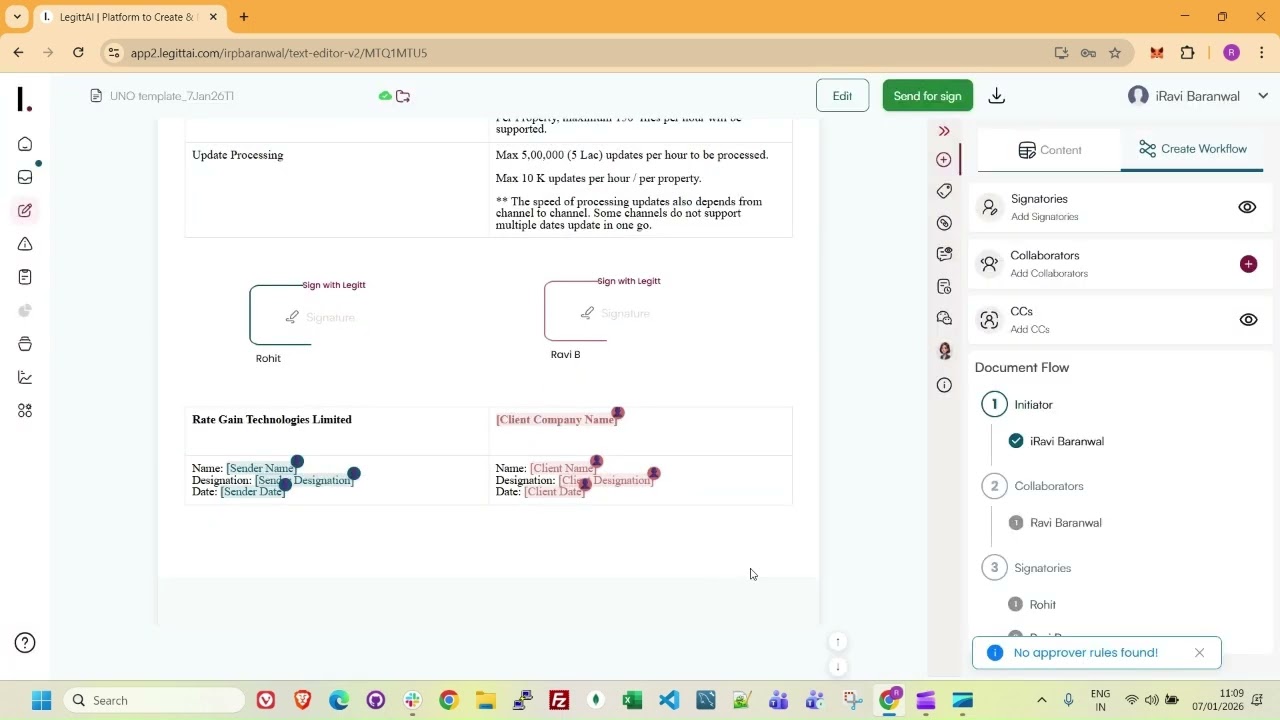This screenshot has width=1280, height=720.
Task: Expand the system tray hidden icons chevron
Action: 1041,701
